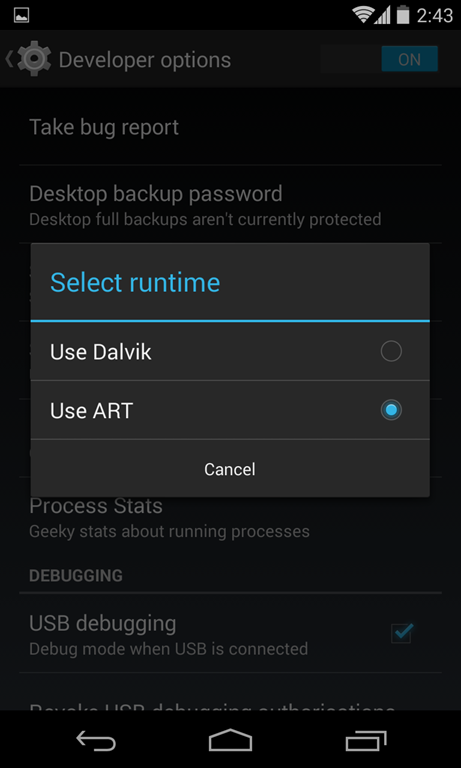Select the Use ART radio button
461x768 pixels.
[x=391, y=410]
